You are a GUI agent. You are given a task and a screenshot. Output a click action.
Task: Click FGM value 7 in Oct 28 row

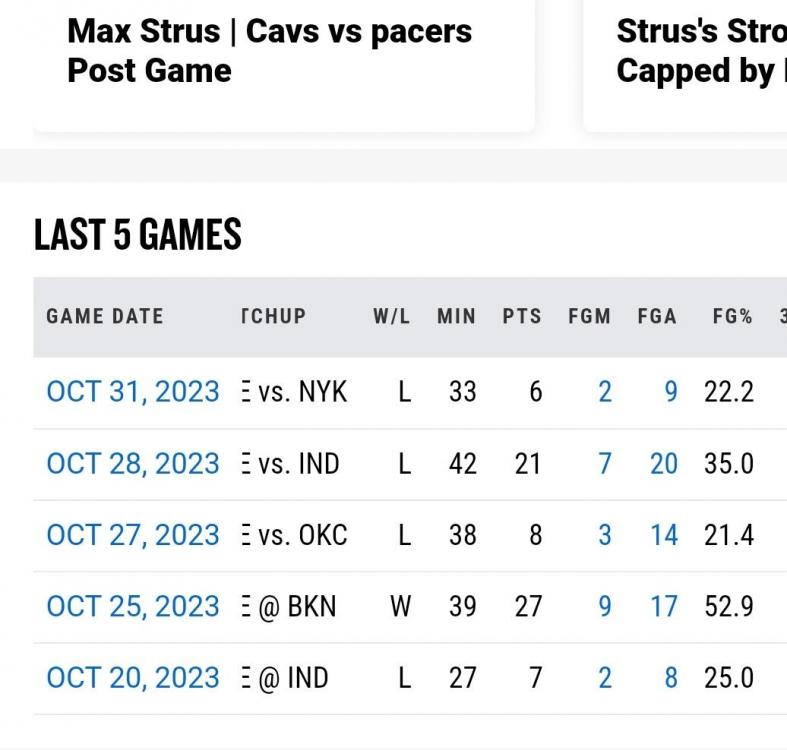[x=604, y=464]
